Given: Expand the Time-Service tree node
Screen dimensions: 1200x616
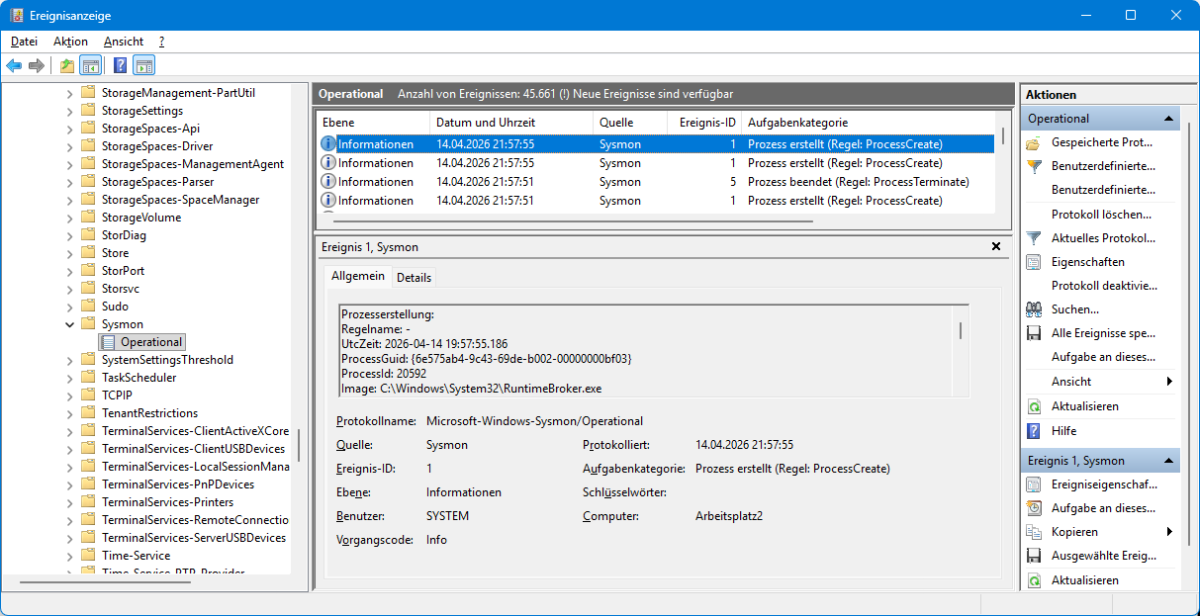Looking at the screenshot, I should click(x=70, y=555).
